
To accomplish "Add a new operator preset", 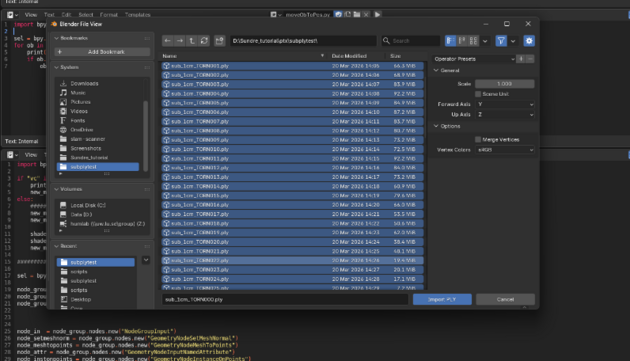I will 521,59.
